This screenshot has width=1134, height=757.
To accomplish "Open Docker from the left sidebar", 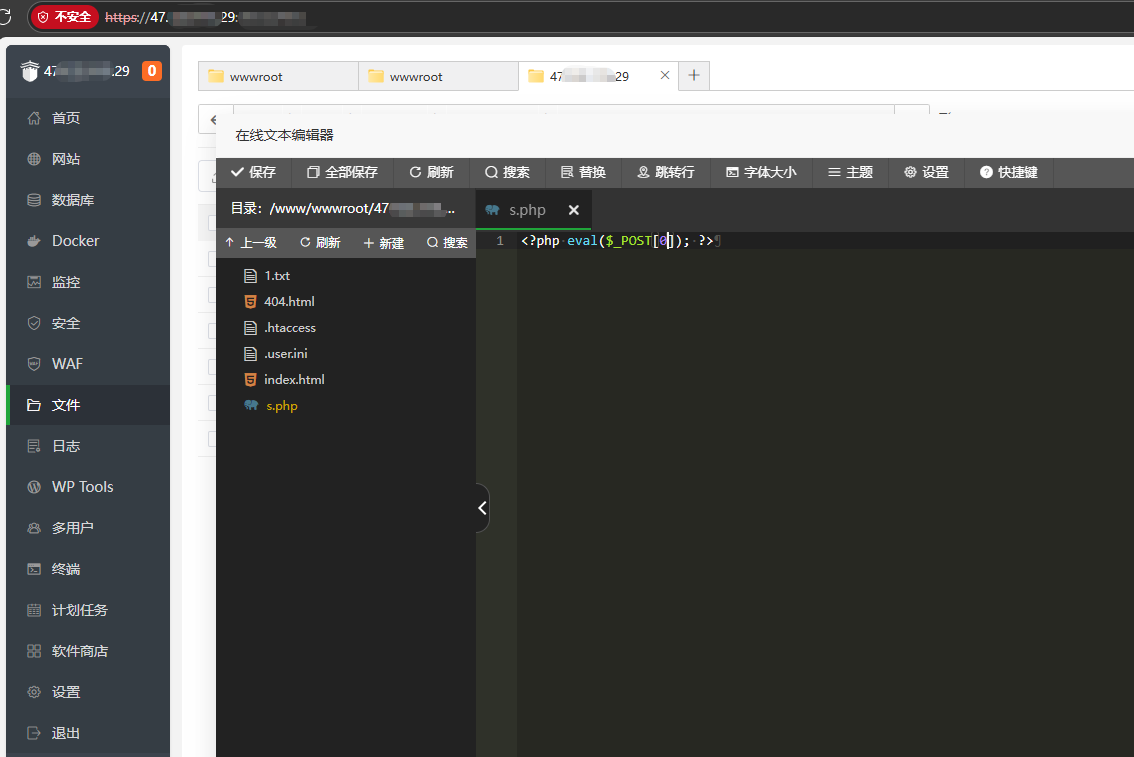I will click(x=75, y=241).
